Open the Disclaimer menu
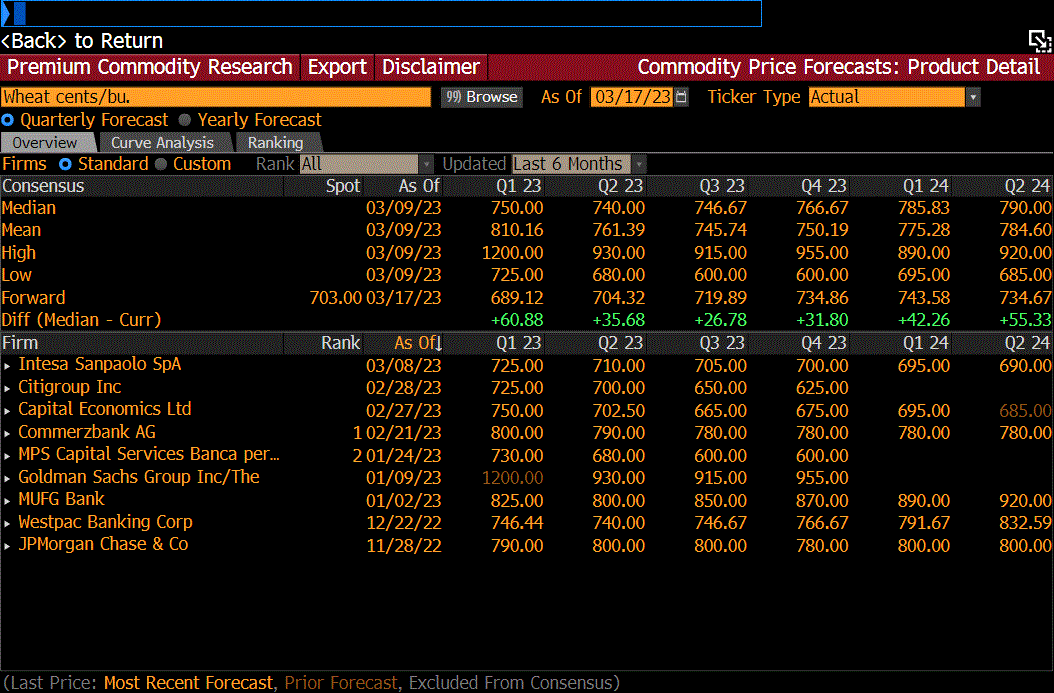This screenshot has height=693, width=1054. point(431,67)
